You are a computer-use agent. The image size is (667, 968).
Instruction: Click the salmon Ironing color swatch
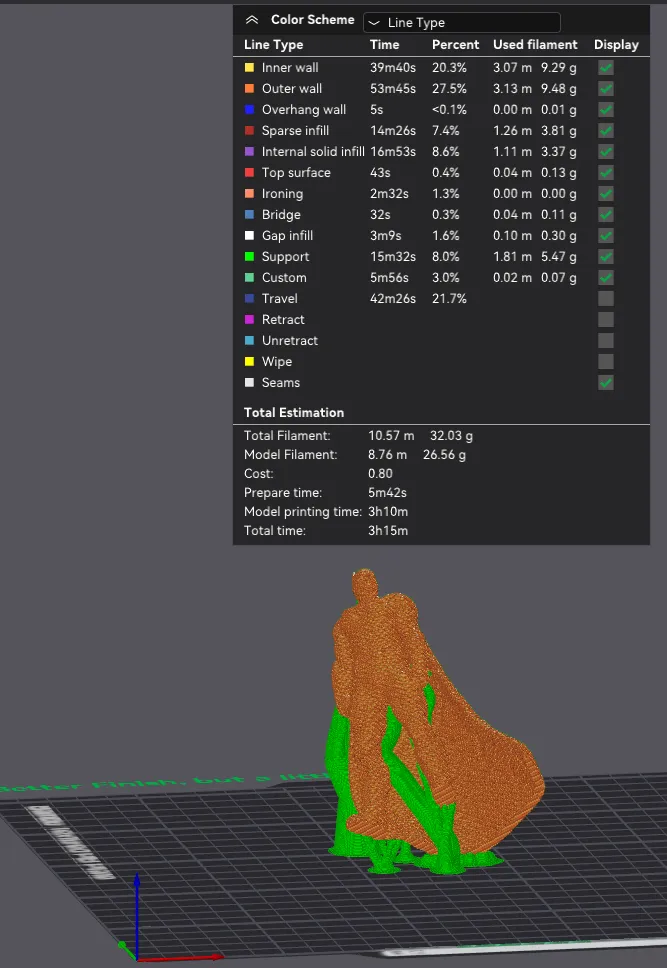250,193
